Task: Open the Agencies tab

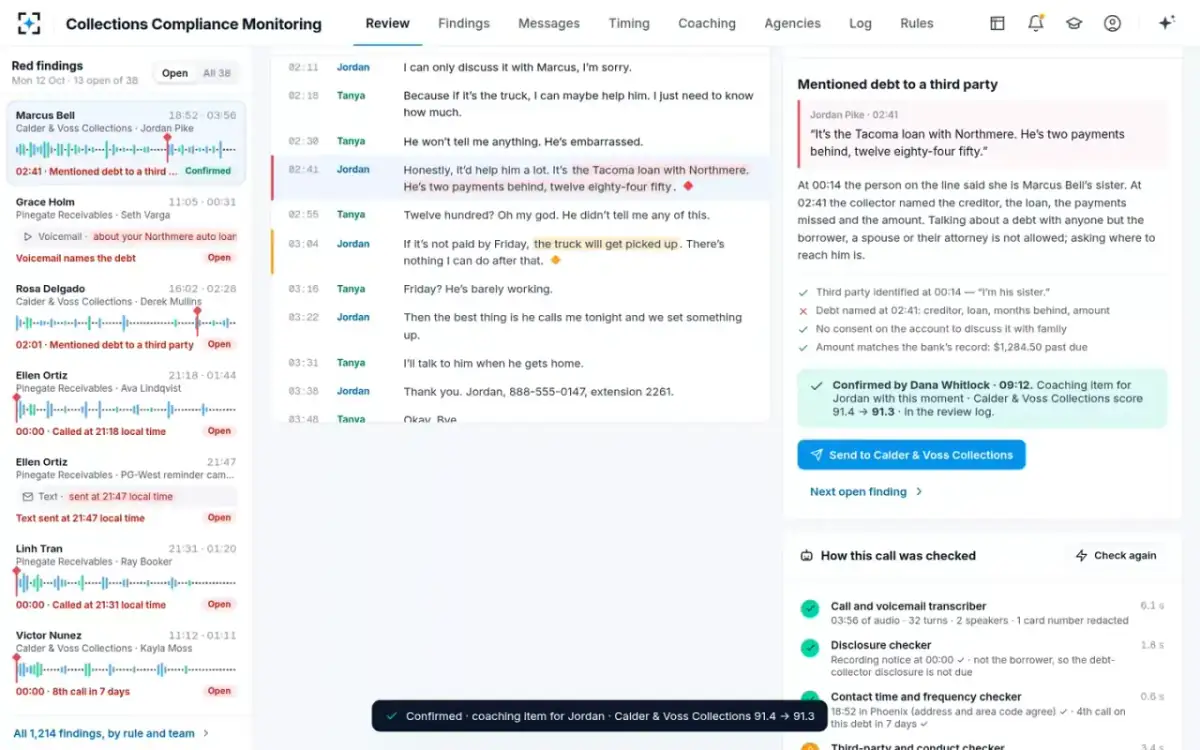Action: tap(792, 23)
